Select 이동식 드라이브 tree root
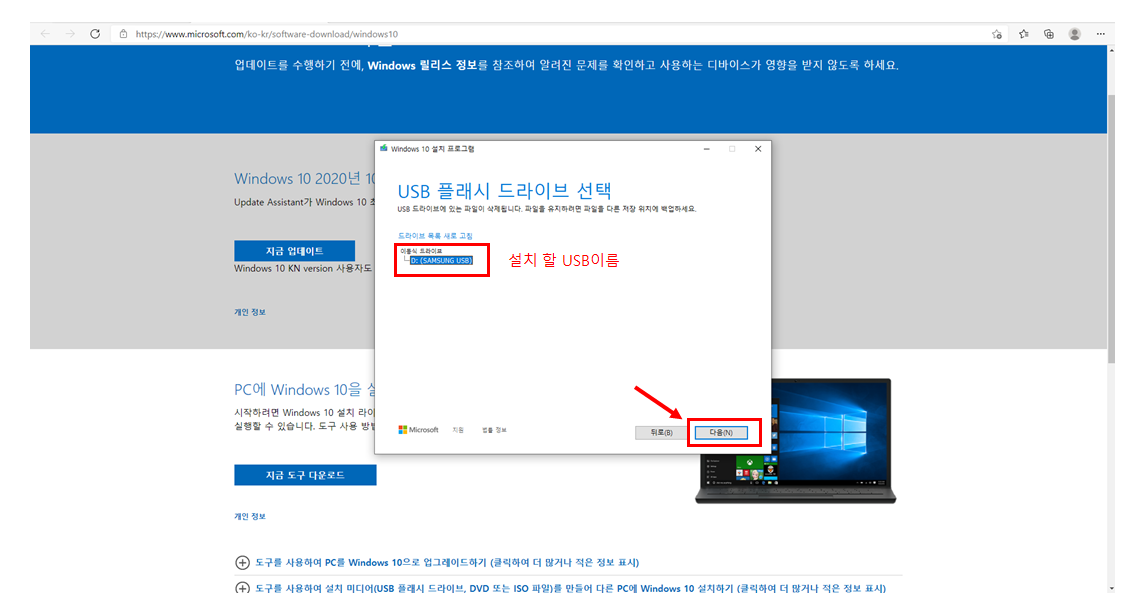 (x=421, y=251)
